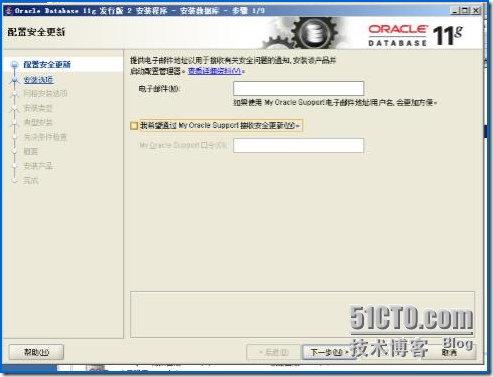Click the Oracle Database 11g logo
The width and height of the screenshot is (493, 377).
(416, 35)
